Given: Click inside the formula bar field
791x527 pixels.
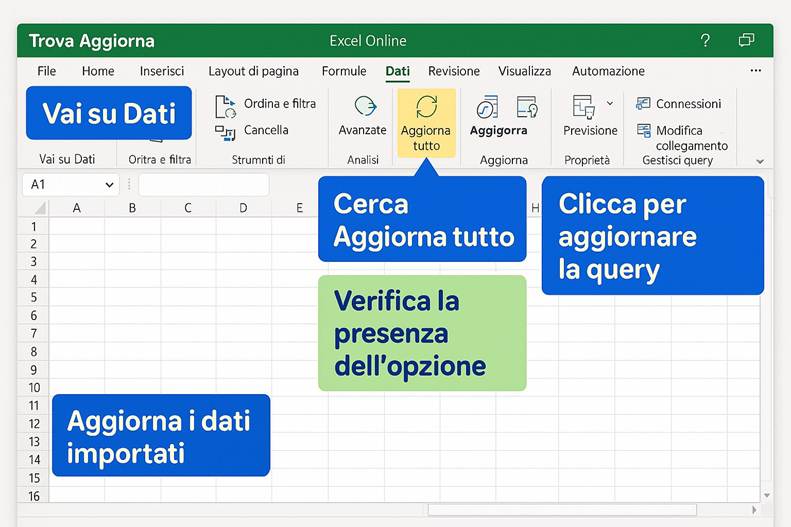Looking at the screenshot, I should [x=204, y=185].
